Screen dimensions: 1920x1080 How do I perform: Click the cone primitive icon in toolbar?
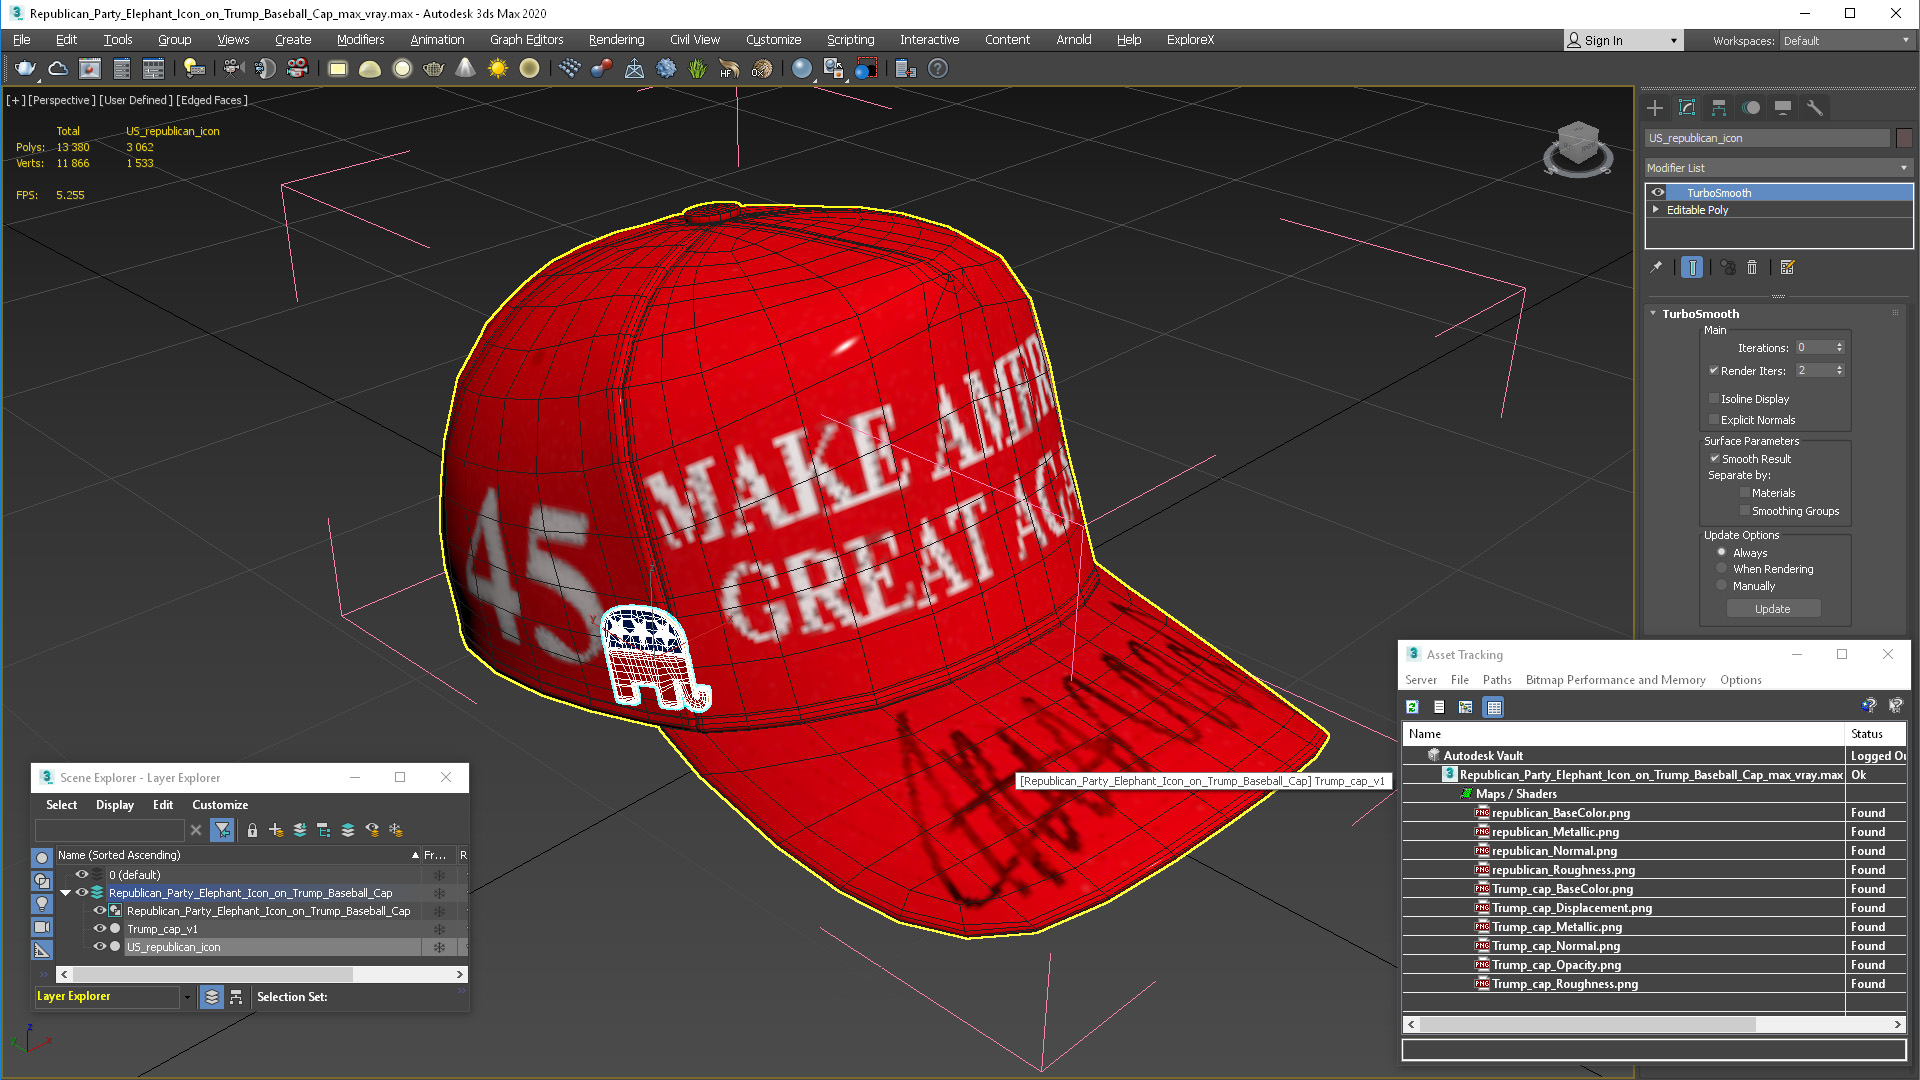pyautogui.click(x=466, y=69)
